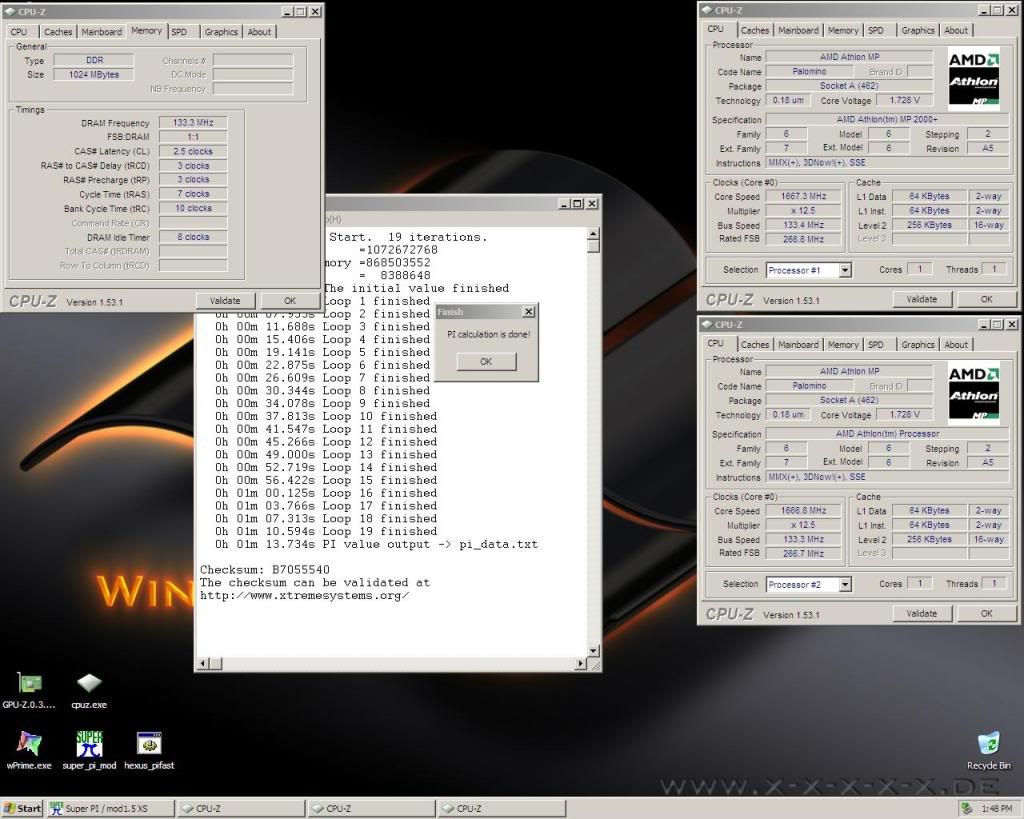1024x819 pixels.
Task: Select the third CPU-Z taskbar button
Action: point(502,809)
